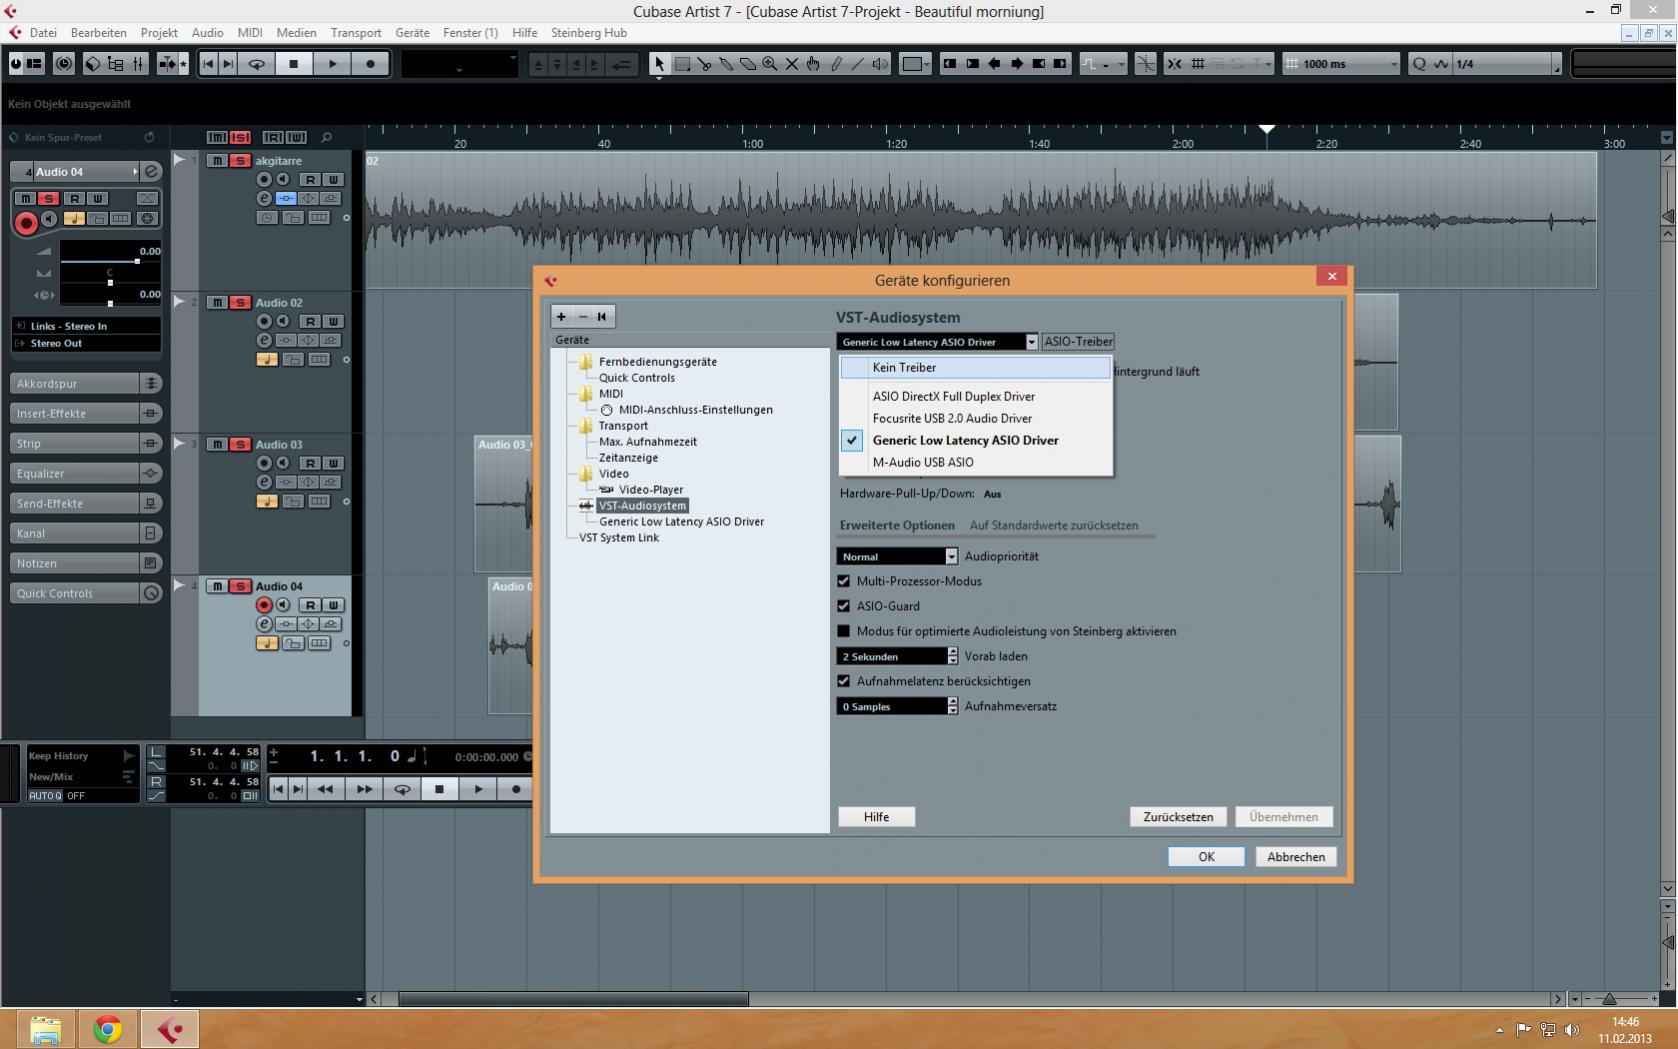Open the ASIO-Treiber dropdown
This screenshot has width=1678, height=1049.
[x=938, y=342]
